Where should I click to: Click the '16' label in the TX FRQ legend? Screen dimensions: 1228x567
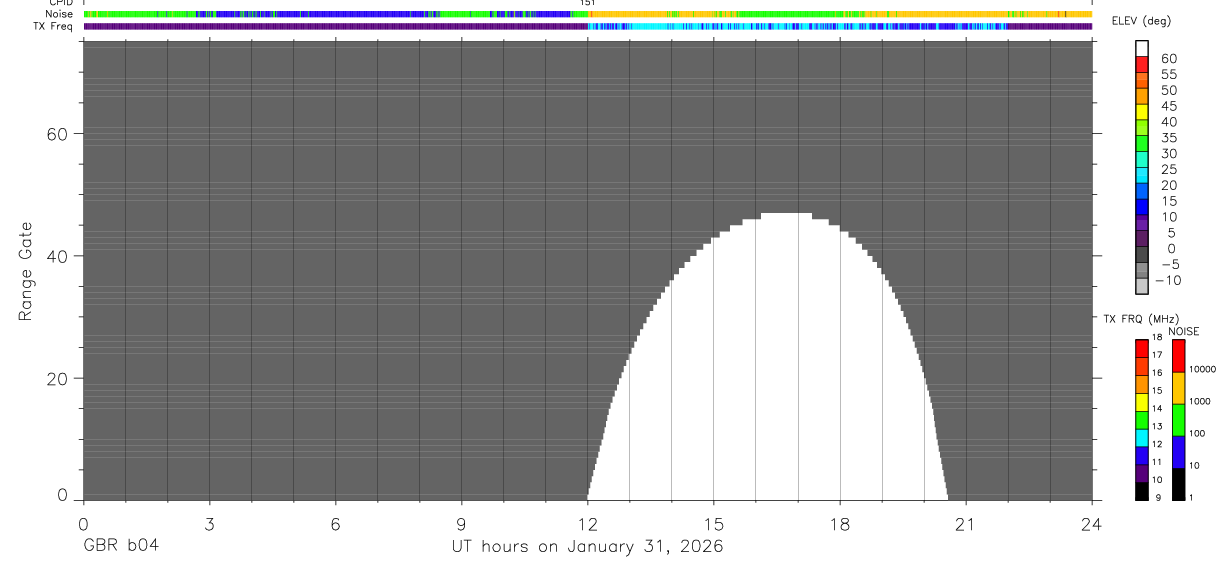[1157, 373]
